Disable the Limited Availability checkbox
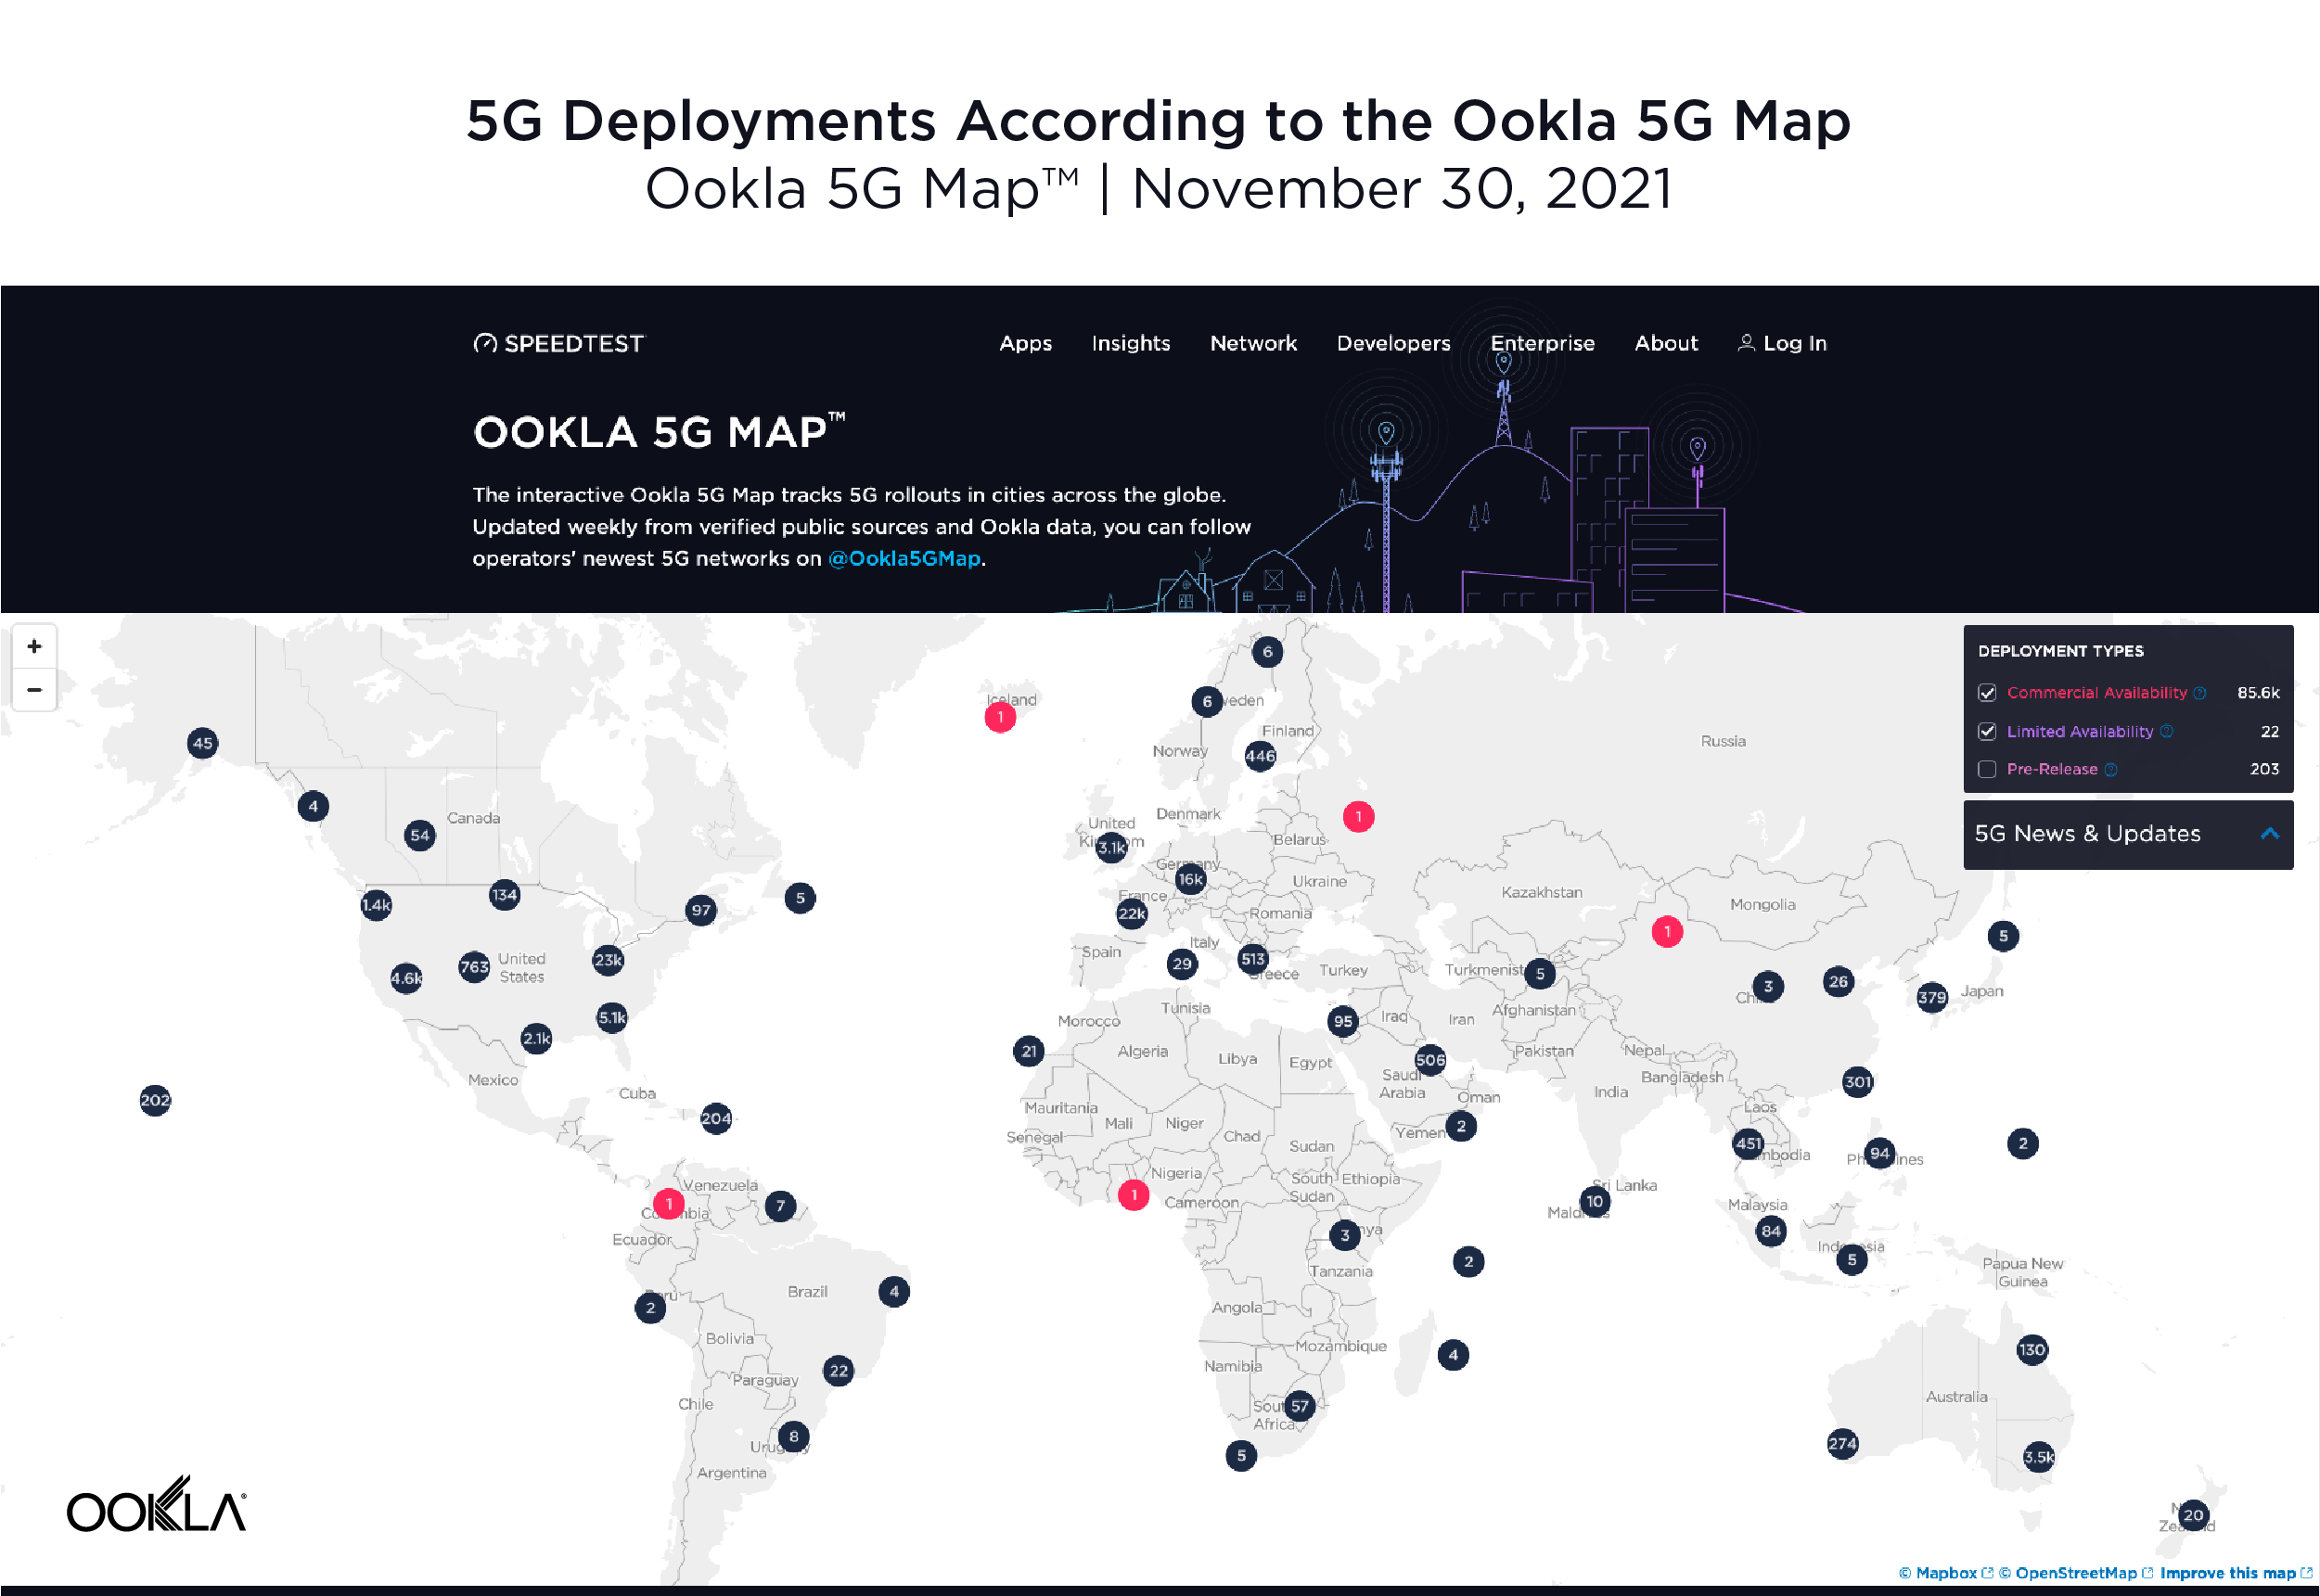 (1988, 732)
